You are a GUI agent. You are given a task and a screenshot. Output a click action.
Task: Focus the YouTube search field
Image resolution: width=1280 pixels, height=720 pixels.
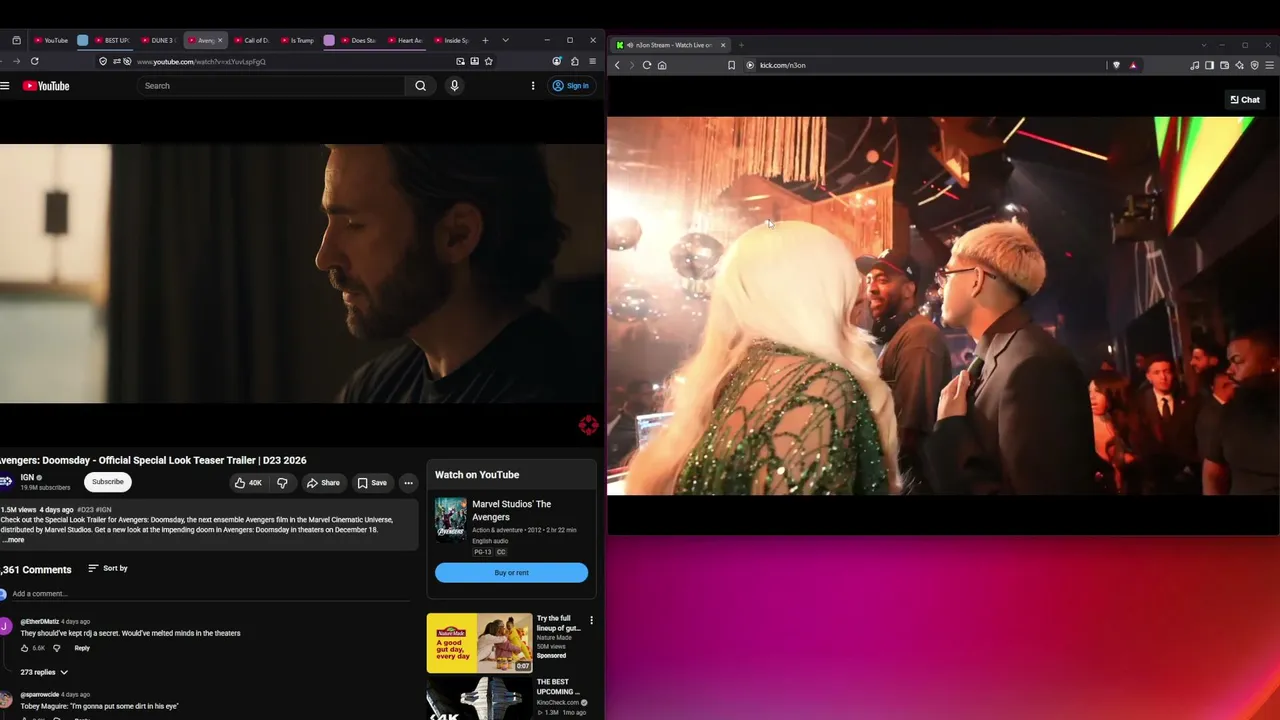pos(272,86)
